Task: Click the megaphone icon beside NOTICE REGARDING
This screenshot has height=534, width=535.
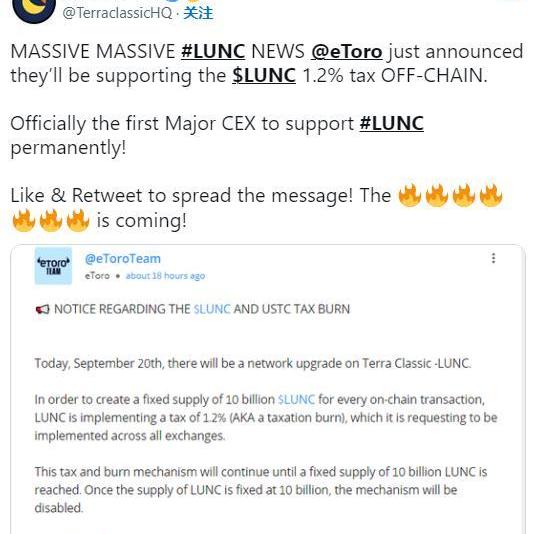Action: (x=43, y=309)
